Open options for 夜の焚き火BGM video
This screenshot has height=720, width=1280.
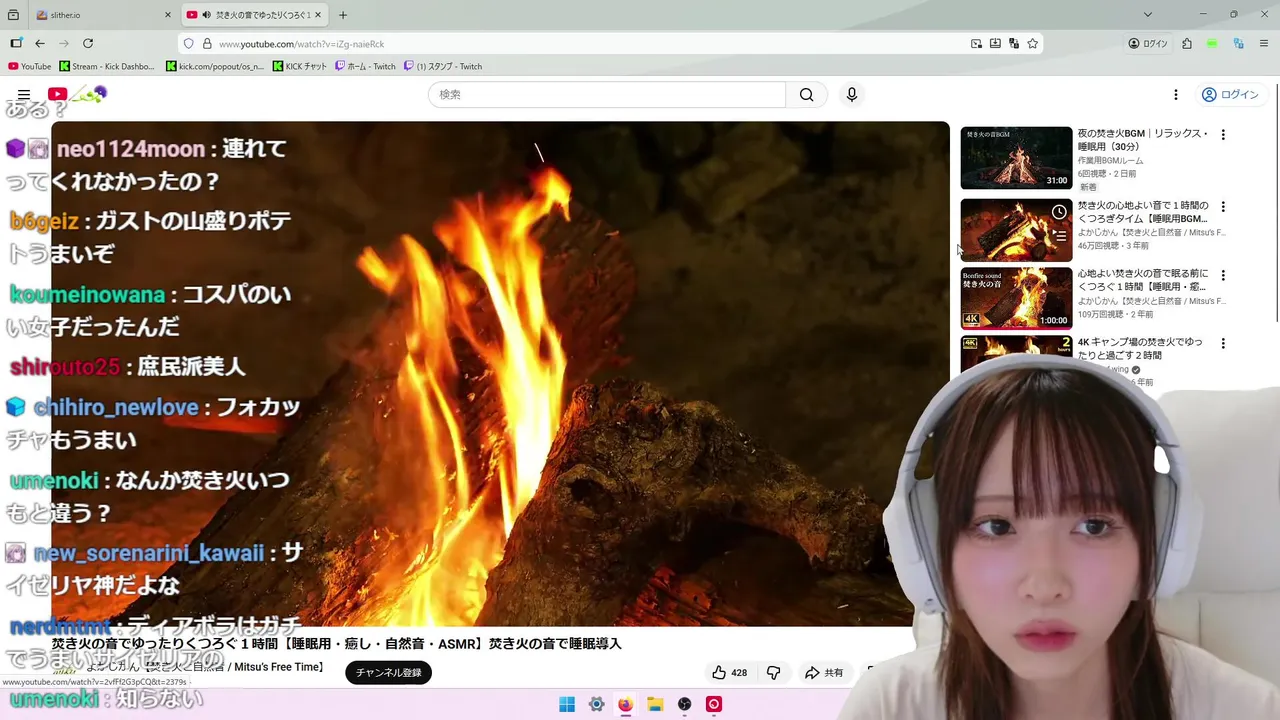click(x=1222, y=135)
